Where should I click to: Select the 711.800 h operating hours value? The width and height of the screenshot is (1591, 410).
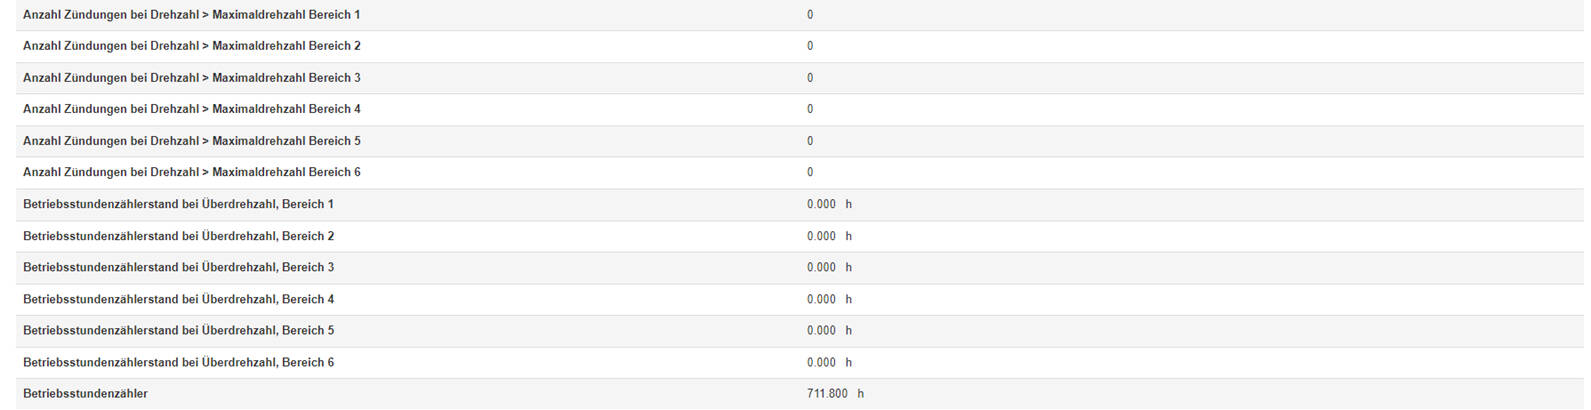tap(834, 394)
